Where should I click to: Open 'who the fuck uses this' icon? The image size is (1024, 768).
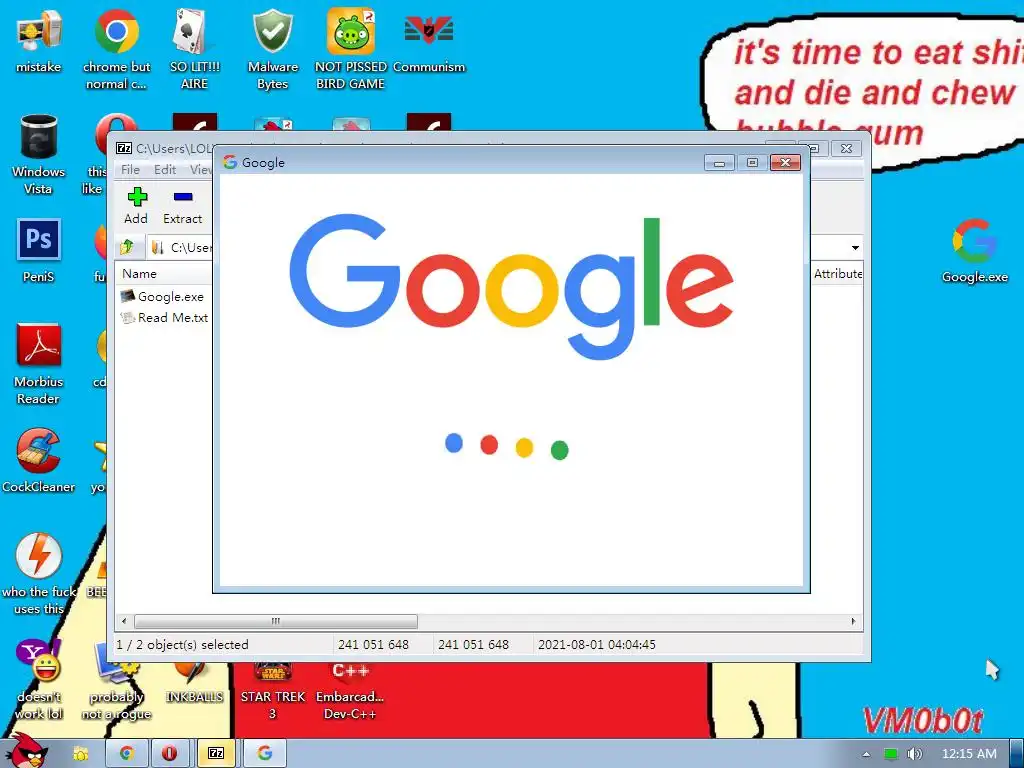pos(39,575)
